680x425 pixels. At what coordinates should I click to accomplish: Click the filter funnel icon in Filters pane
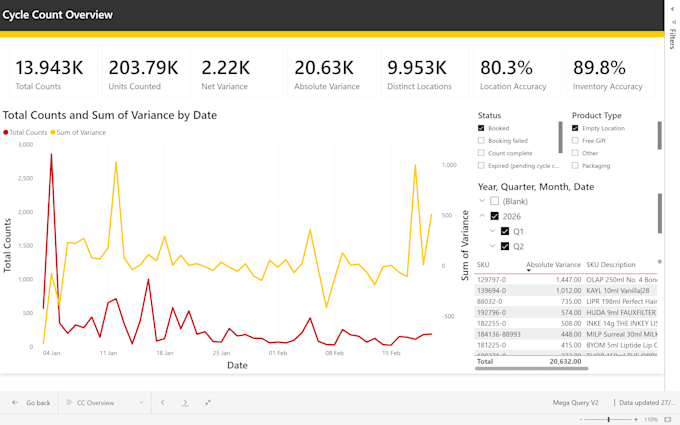[673, 22]
